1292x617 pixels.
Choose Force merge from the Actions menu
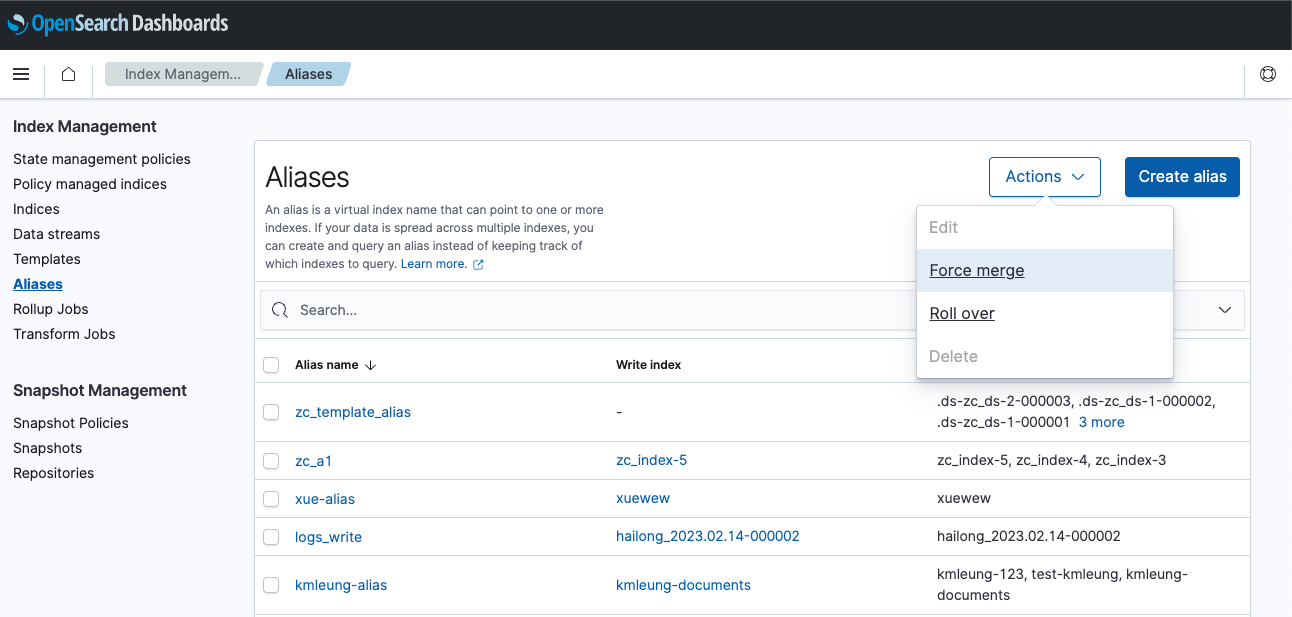pos(976,270)
